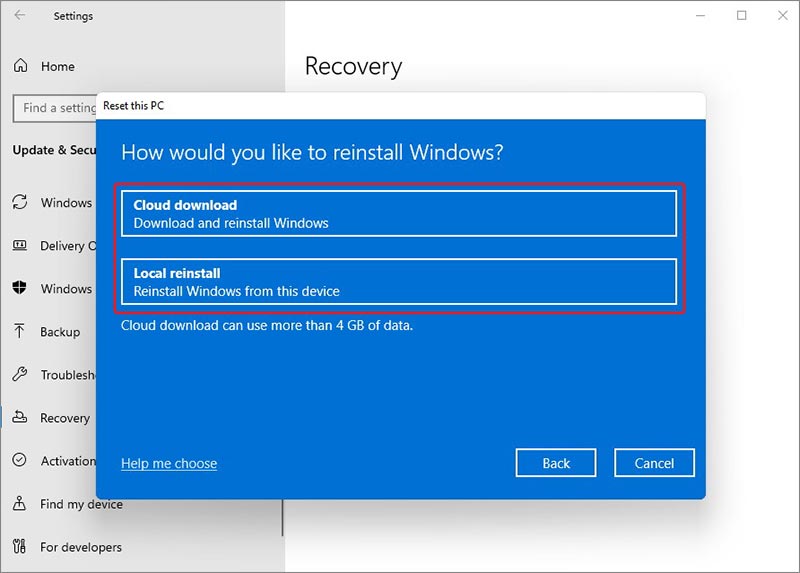800x573 pixels.
Task: Click the Settings window title text
Action: tap(73, 16)
